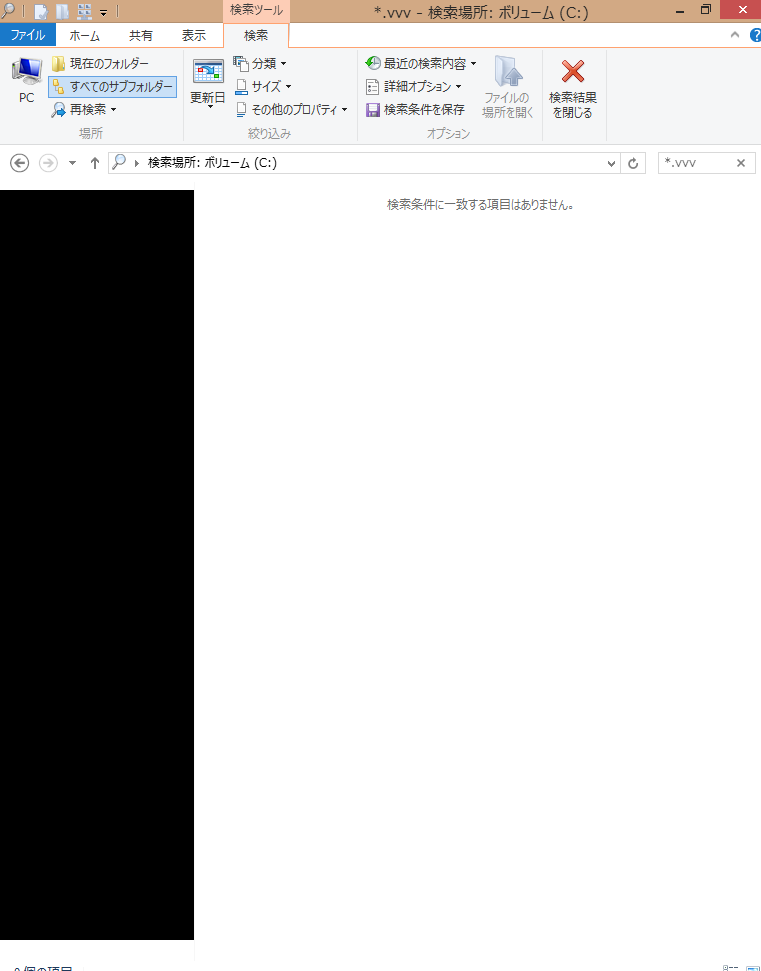Open the 再検索 dropdown
761x971 pixels.
coord(84,110)
